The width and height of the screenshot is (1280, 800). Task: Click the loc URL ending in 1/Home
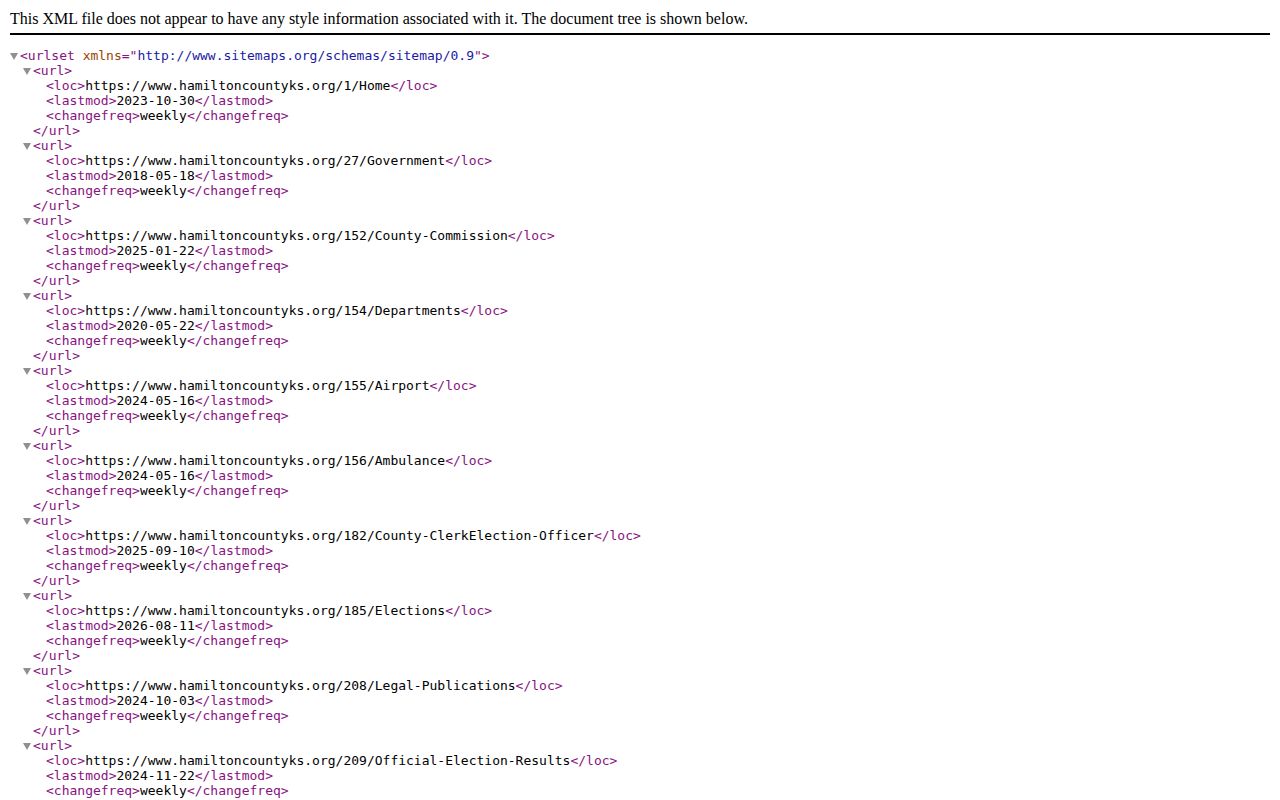click(x=238, y=86)
